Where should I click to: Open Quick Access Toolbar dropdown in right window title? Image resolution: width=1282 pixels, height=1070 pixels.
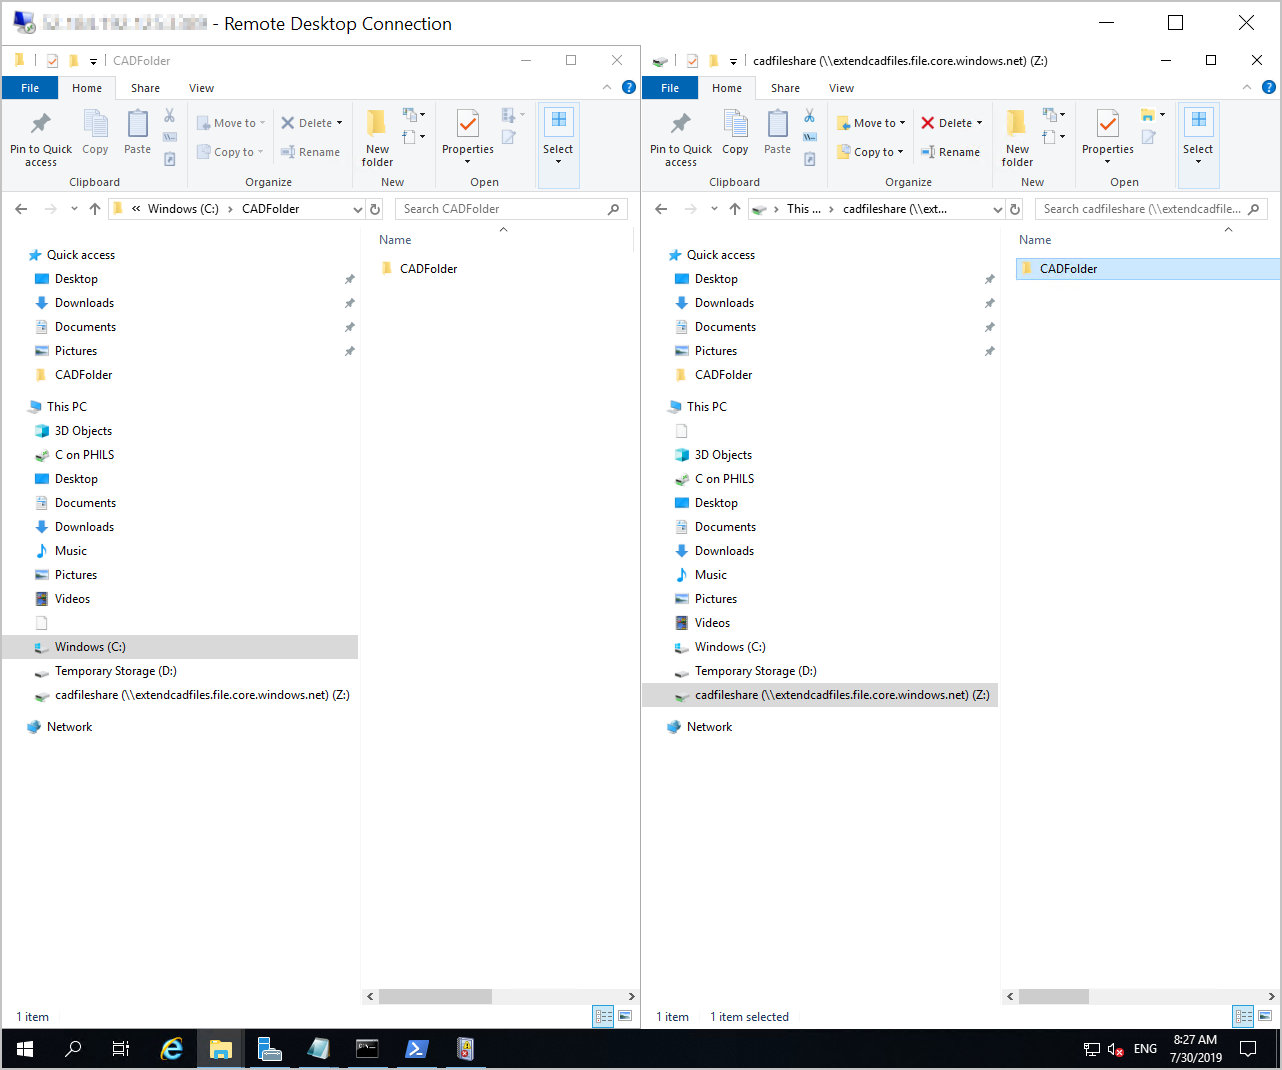click(733, 61)
